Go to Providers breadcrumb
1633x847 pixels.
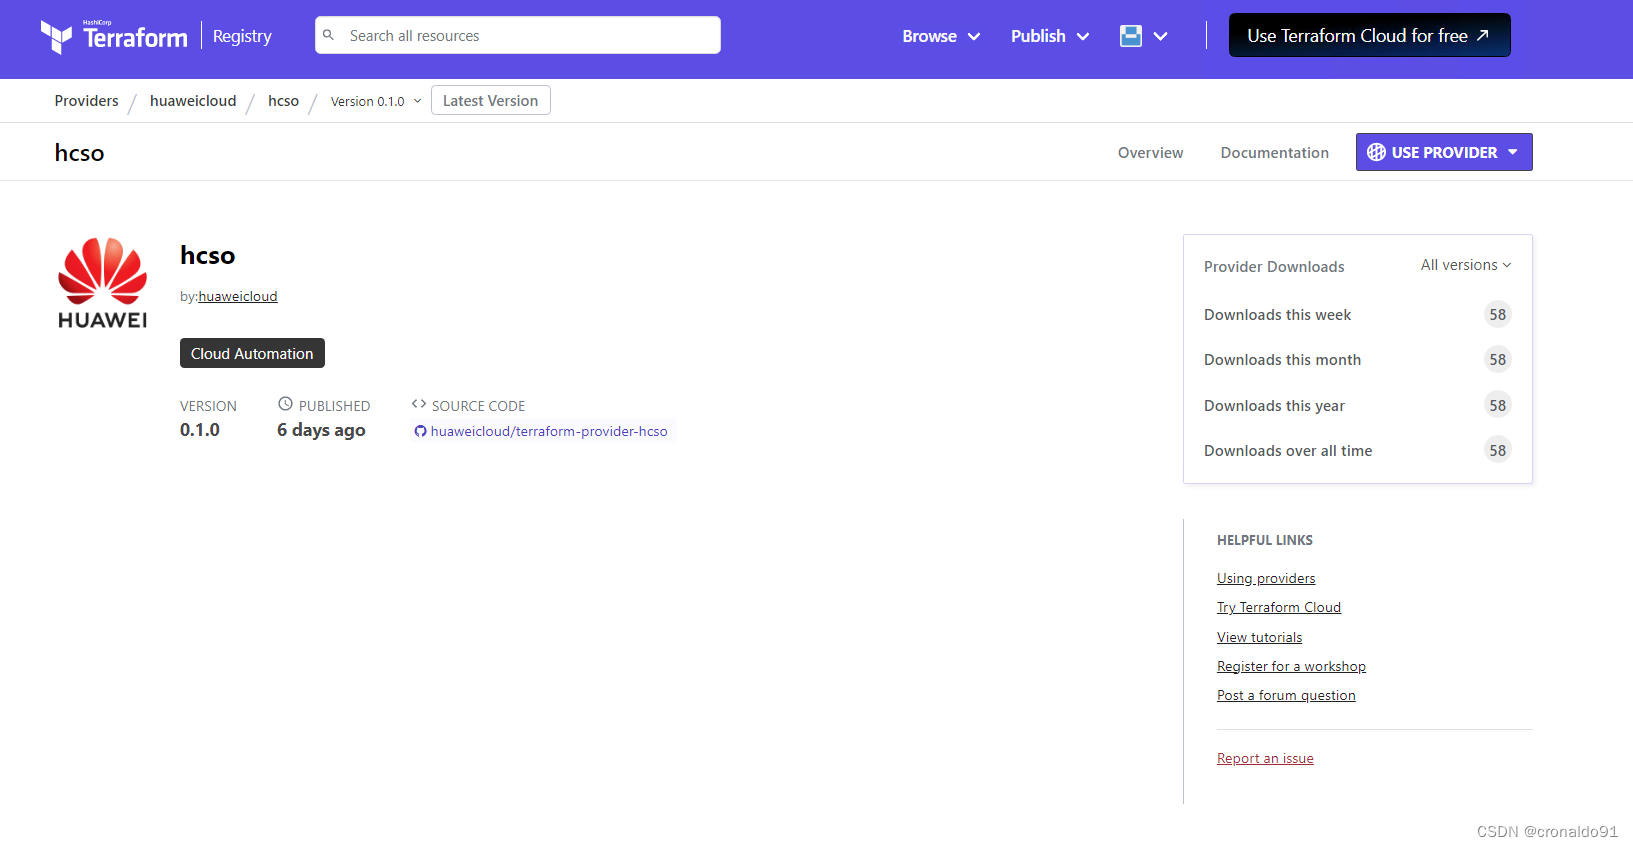click(86, 101)
